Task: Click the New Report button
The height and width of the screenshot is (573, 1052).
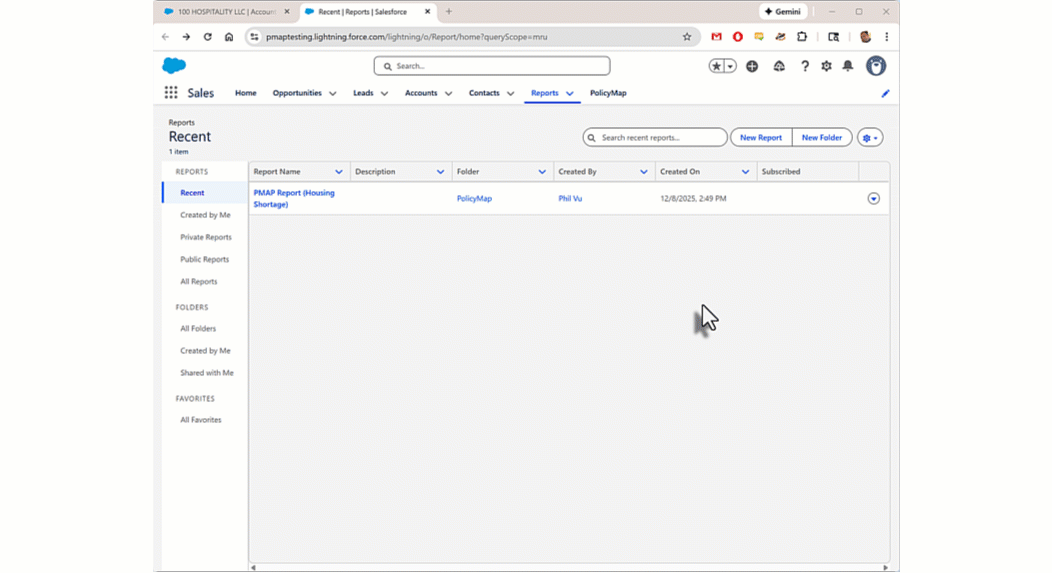Action: (761, 138)
